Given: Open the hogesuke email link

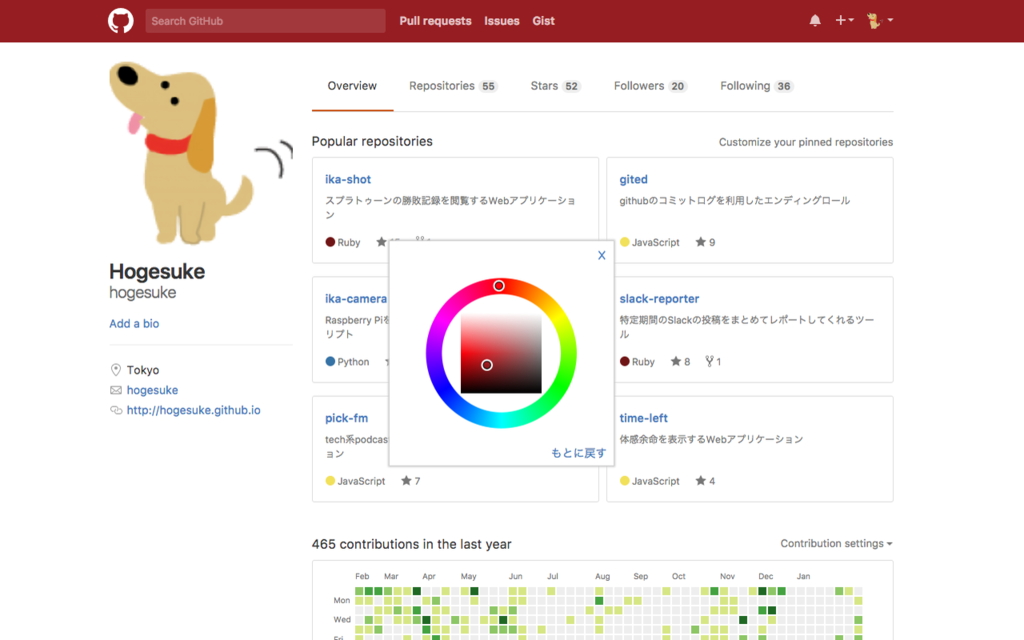Looking at the screenshot, I should pyautogui.click(x=152, y=391).
